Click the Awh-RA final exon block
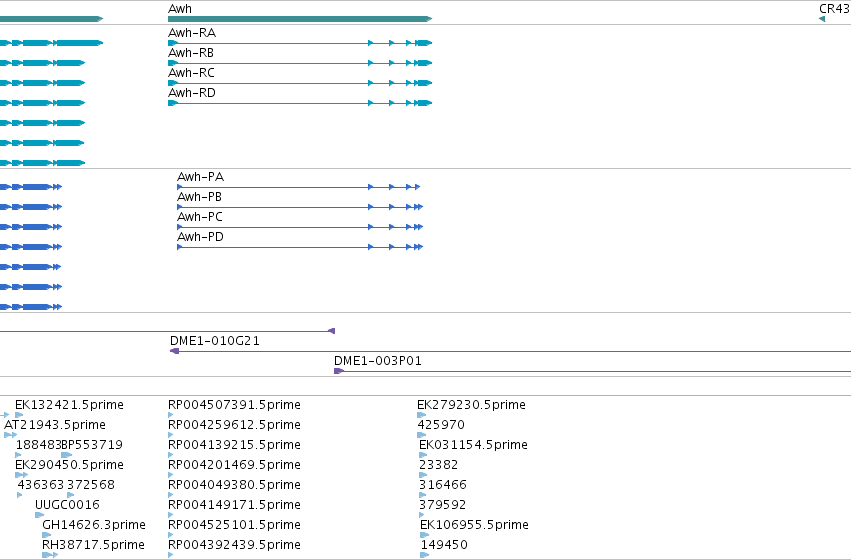 pyautogui.click(x=424, y=43)
